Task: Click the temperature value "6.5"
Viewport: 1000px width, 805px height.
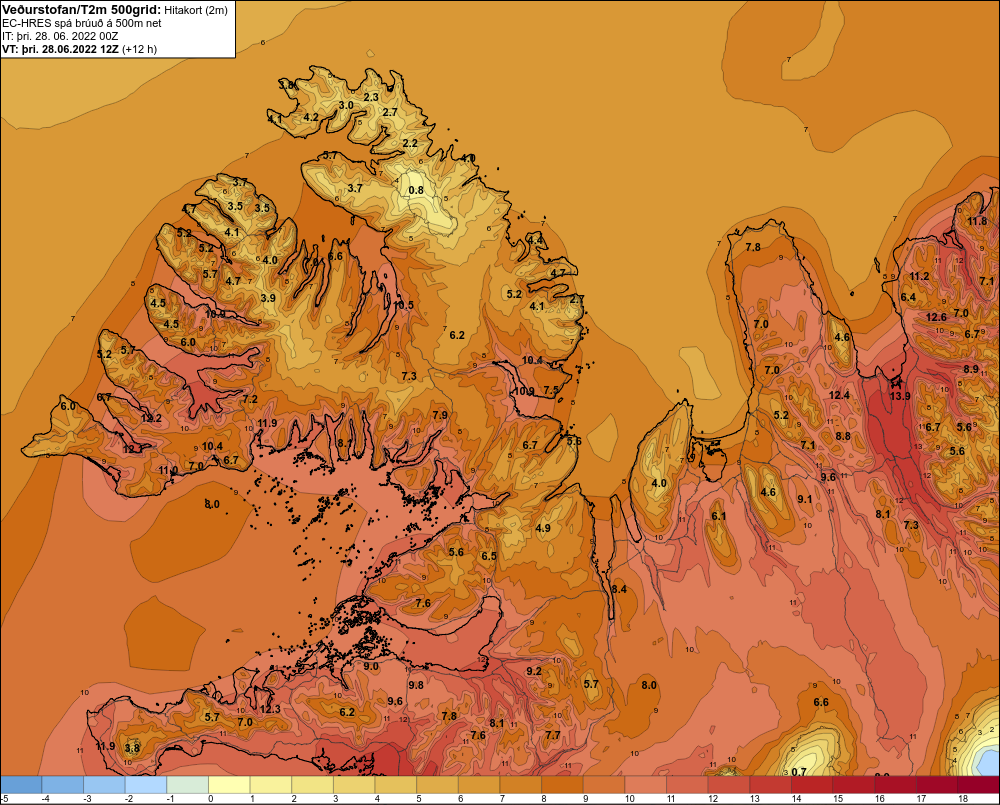Action: pos(489,556)
